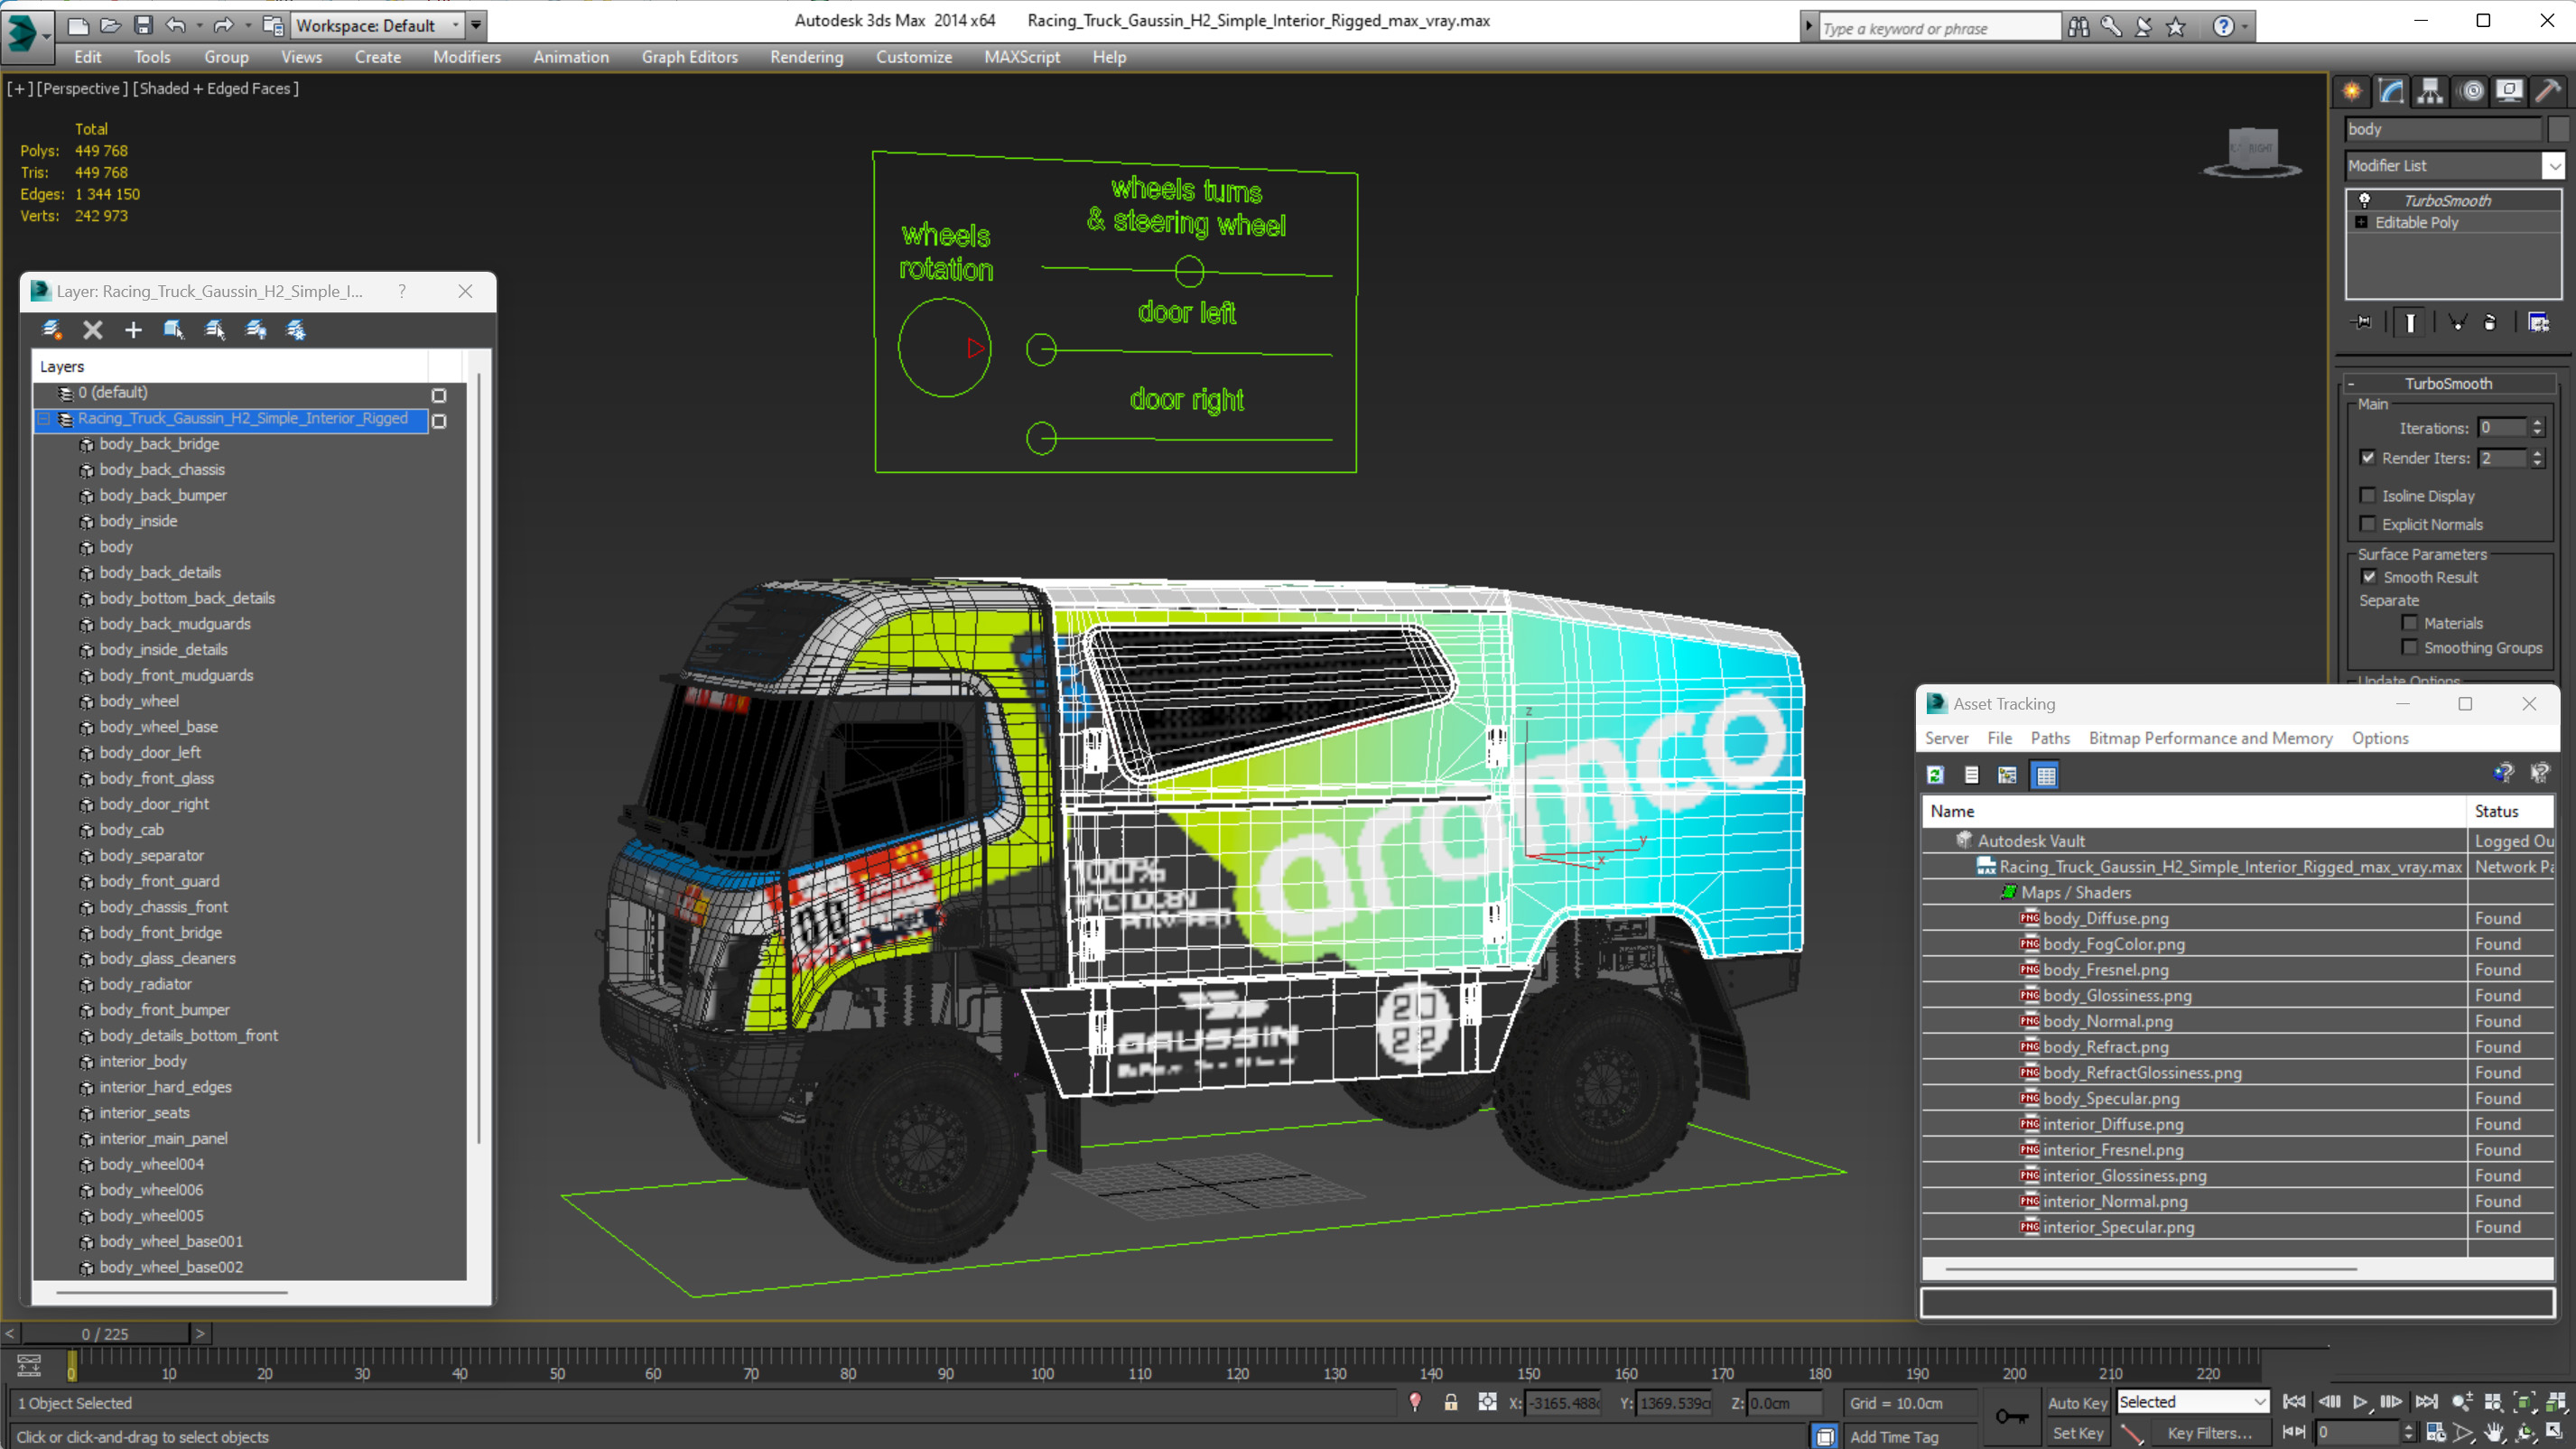2576x1449 pixels.
Task: Click Configure Modifier Sets icon under stack
Action: [x=2538, y=322]
